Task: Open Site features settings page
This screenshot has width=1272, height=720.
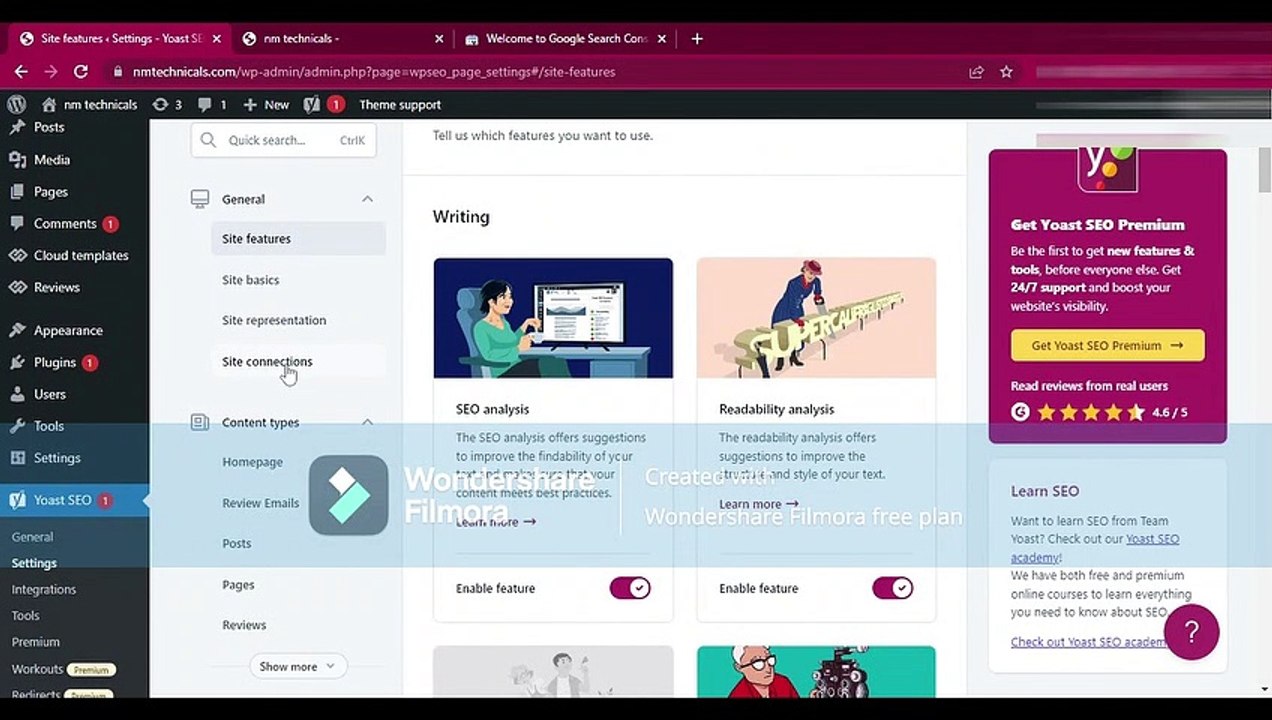Action: pyautogui.click(x=298, y=239)
